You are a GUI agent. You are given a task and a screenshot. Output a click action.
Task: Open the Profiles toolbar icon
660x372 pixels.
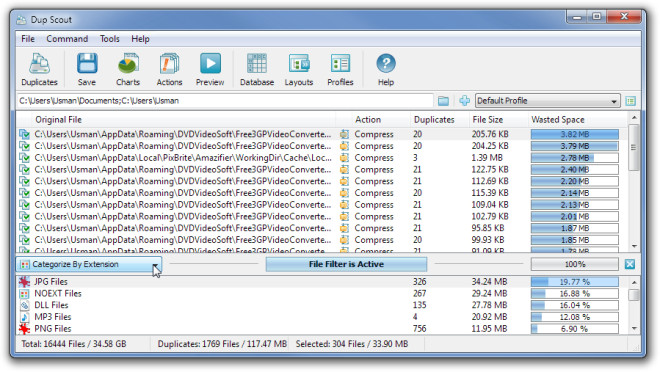pyautogui.click(x=340, y=69)
